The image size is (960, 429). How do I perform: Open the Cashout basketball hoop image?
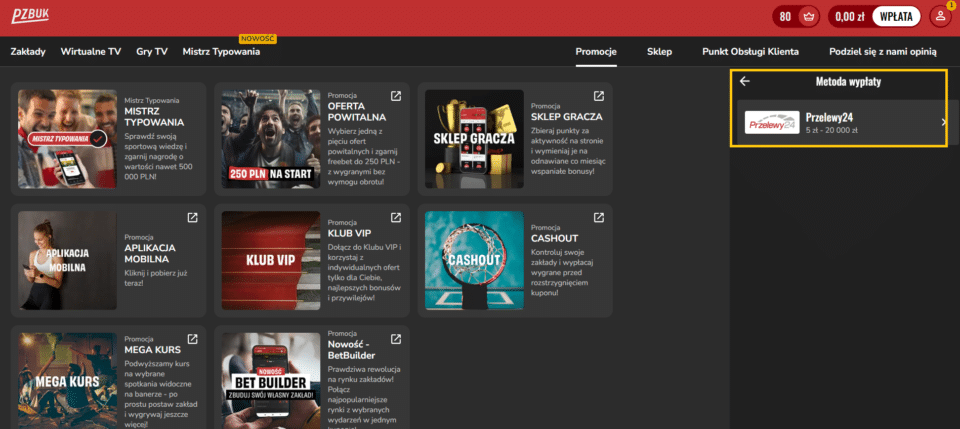pyautogui.click(x=474, y=260)
